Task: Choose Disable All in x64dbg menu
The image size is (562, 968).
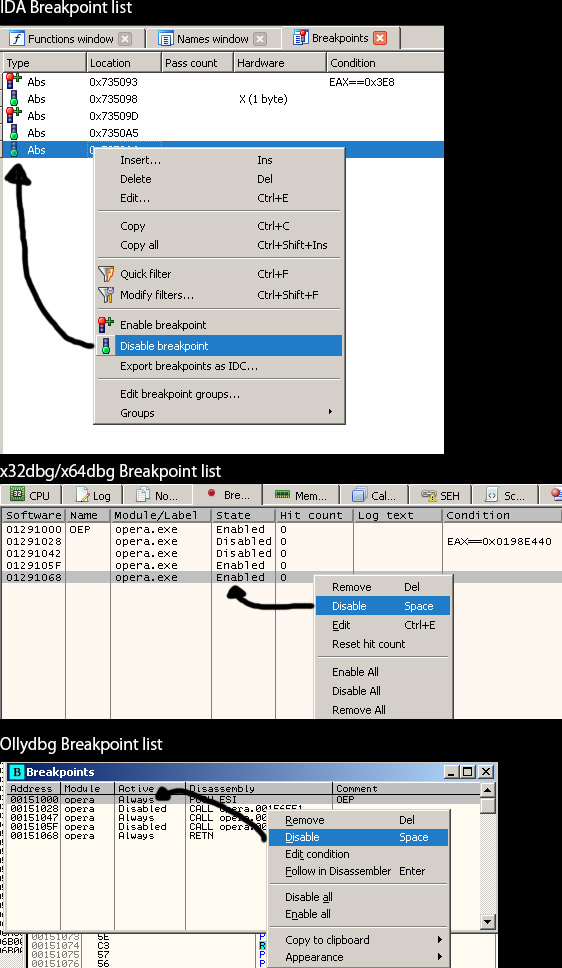Action: tap(384, 691)
